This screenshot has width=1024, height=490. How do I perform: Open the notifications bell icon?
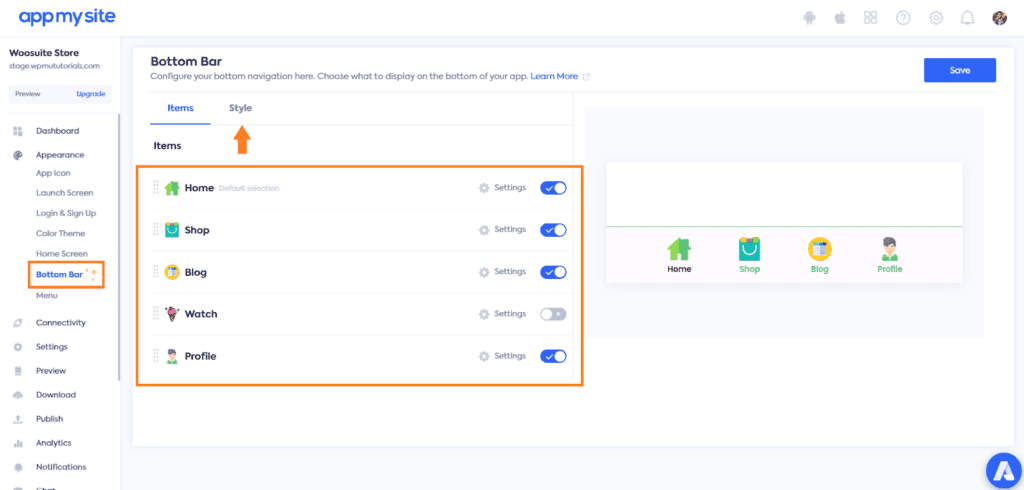coord(967,18)
